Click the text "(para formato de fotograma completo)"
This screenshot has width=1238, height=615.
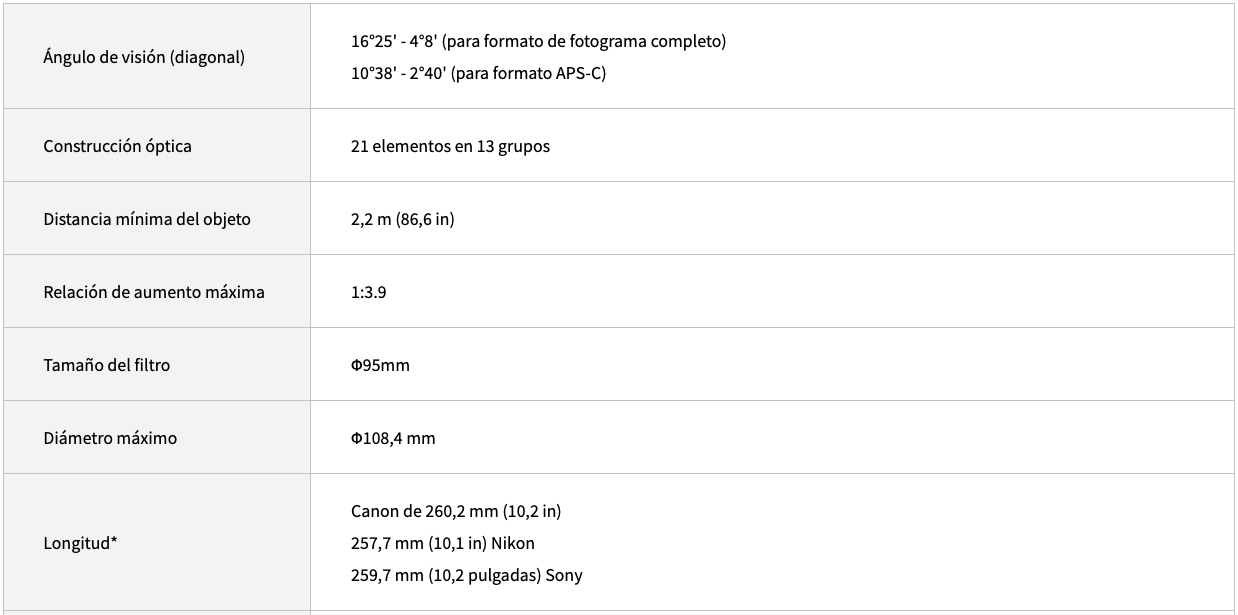(584, 41)
